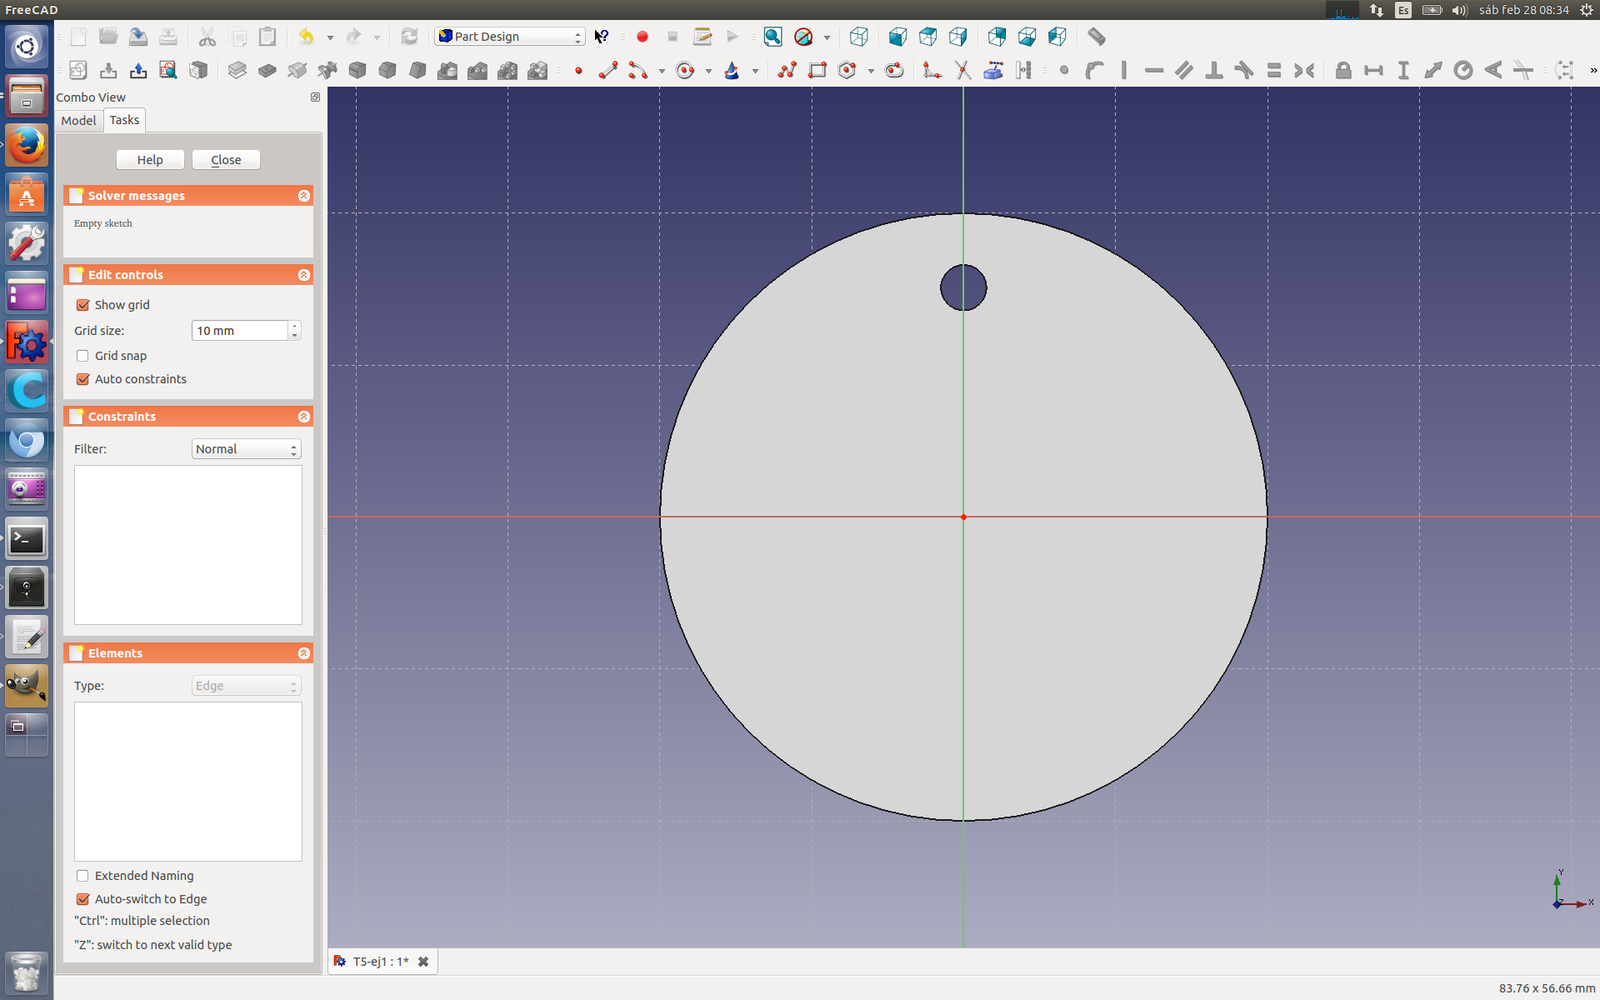Open the constraints Filter dropdown
The width and height of the screenshot is (1600, 1000).
point(246,449)
